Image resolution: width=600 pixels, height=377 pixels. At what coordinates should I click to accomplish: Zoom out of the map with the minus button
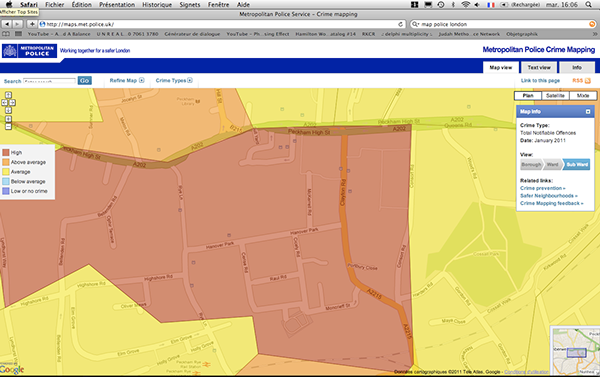[8, 126]
